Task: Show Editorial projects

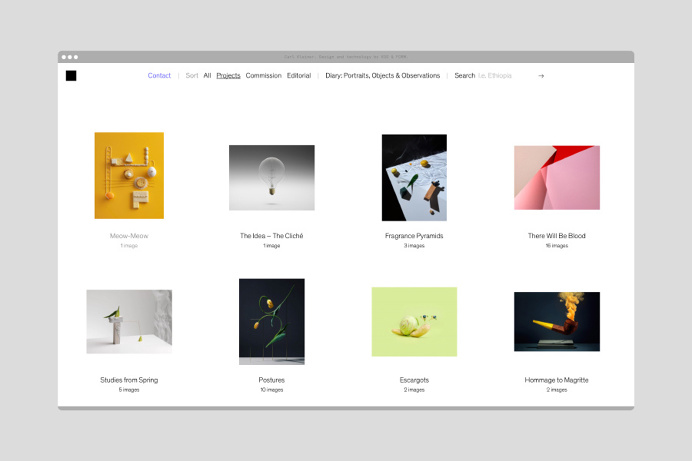Action: pos(299,76)
